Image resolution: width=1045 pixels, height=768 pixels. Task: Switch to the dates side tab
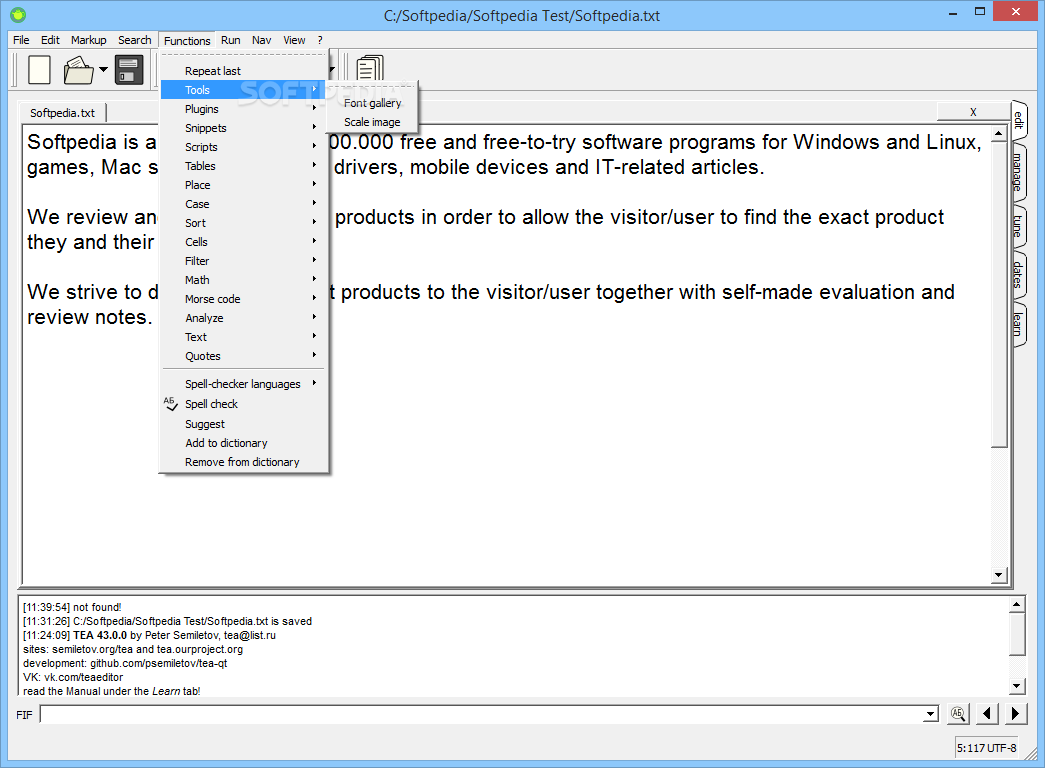(x=1018, y=275)
